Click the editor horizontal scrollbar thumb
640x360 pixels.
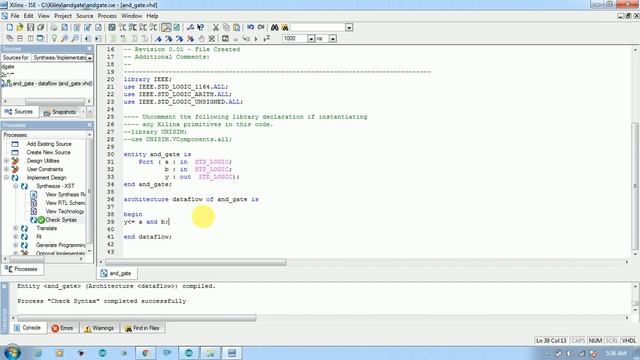point(196,262)
